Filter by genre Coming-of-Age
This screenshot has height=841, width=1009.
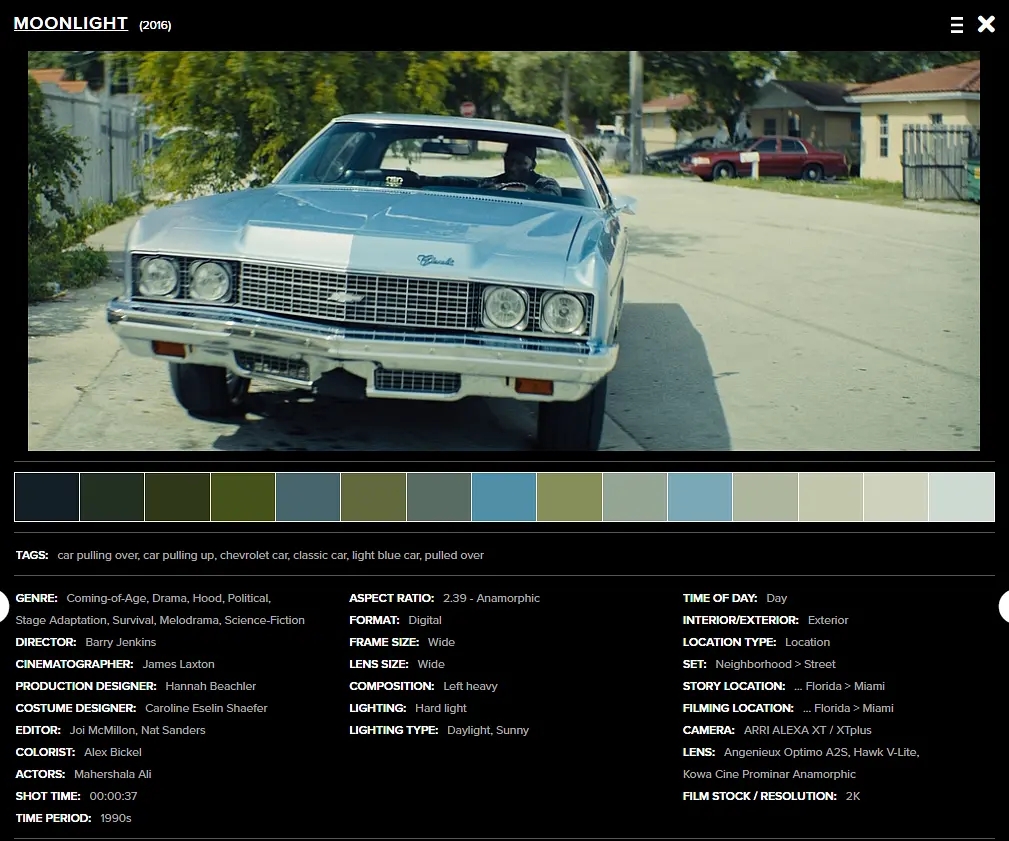[x=106, y=598]
